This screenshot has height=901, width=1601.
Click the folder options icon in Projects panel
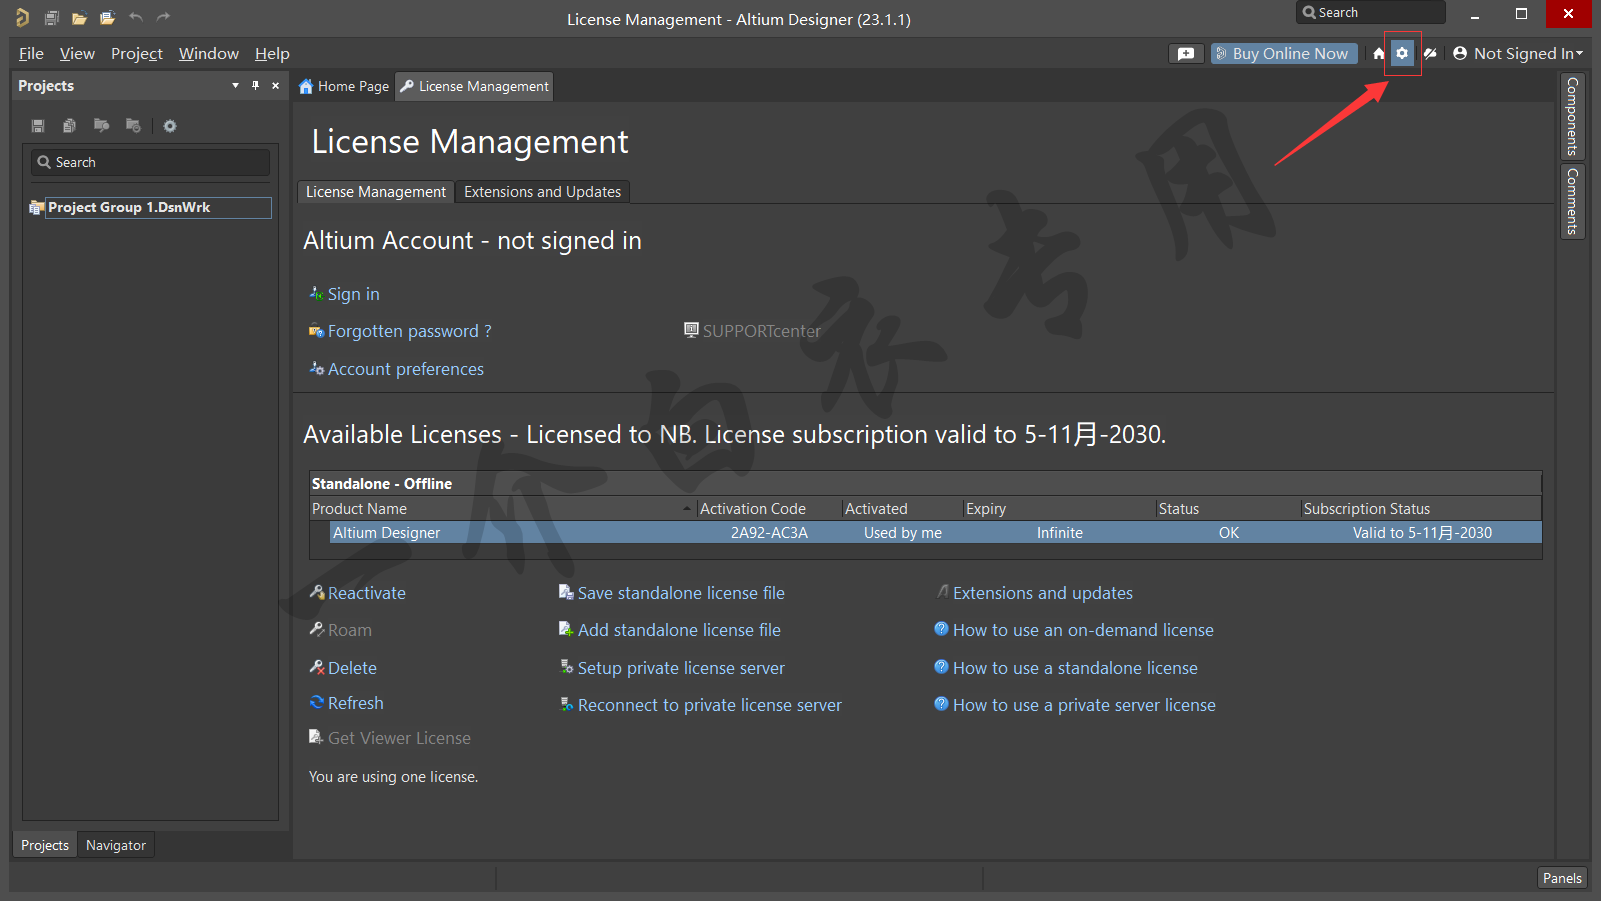pyautogui.click(x=133, y=126)
